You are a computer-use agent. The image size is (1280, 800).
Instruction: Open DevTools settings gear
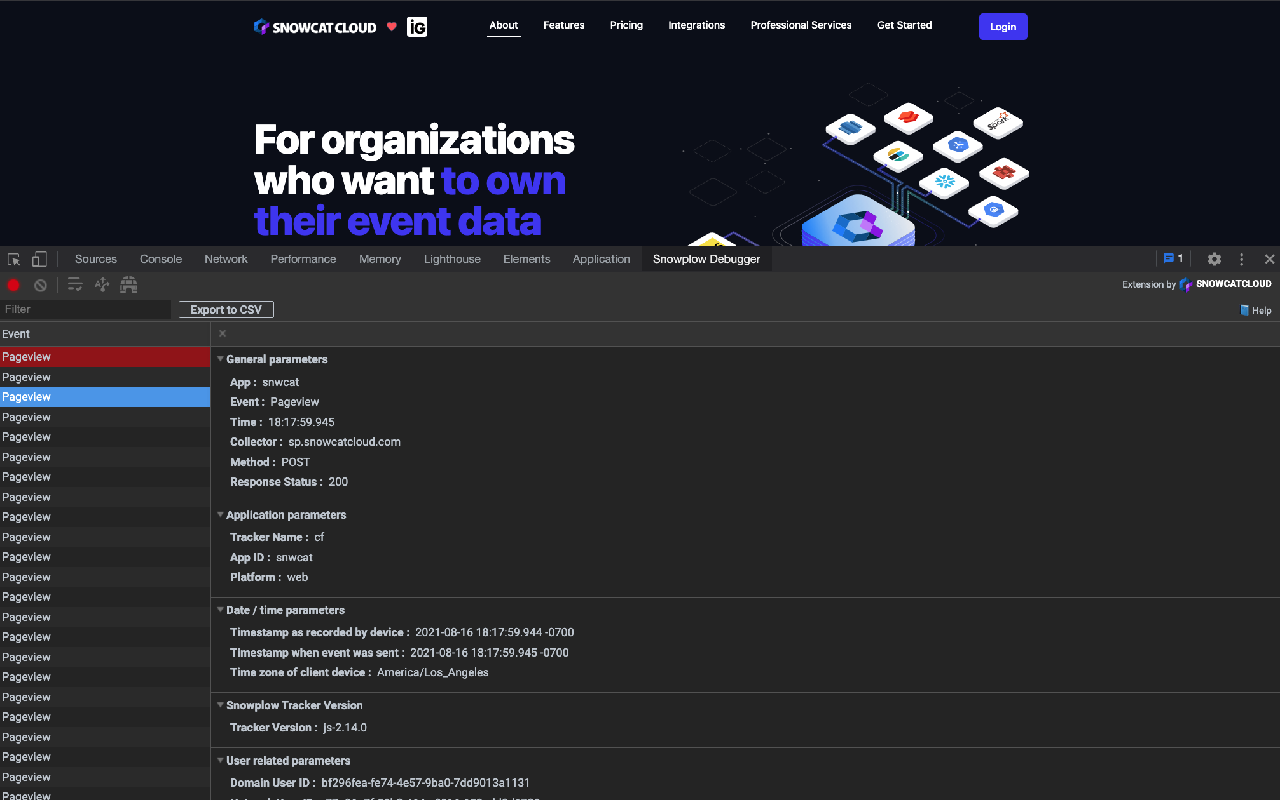coord(1214,258)
